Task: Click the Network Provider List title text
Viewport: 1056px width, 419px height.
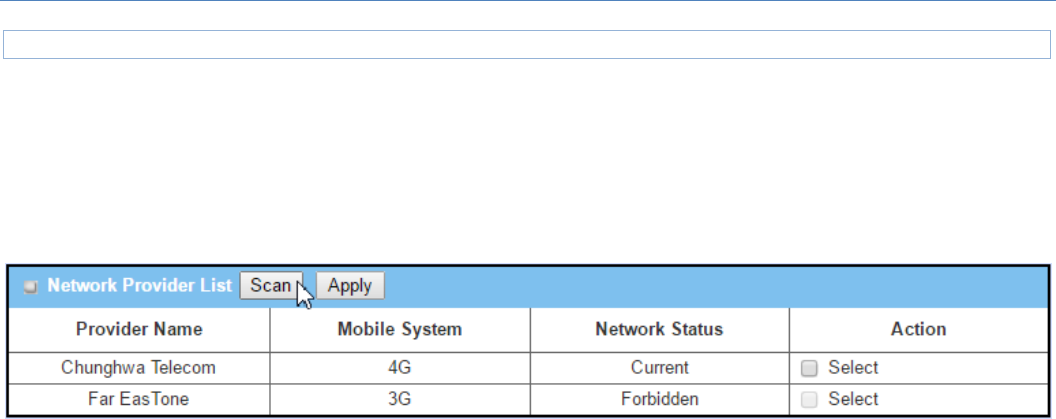Action: click(x=139, y=286)
